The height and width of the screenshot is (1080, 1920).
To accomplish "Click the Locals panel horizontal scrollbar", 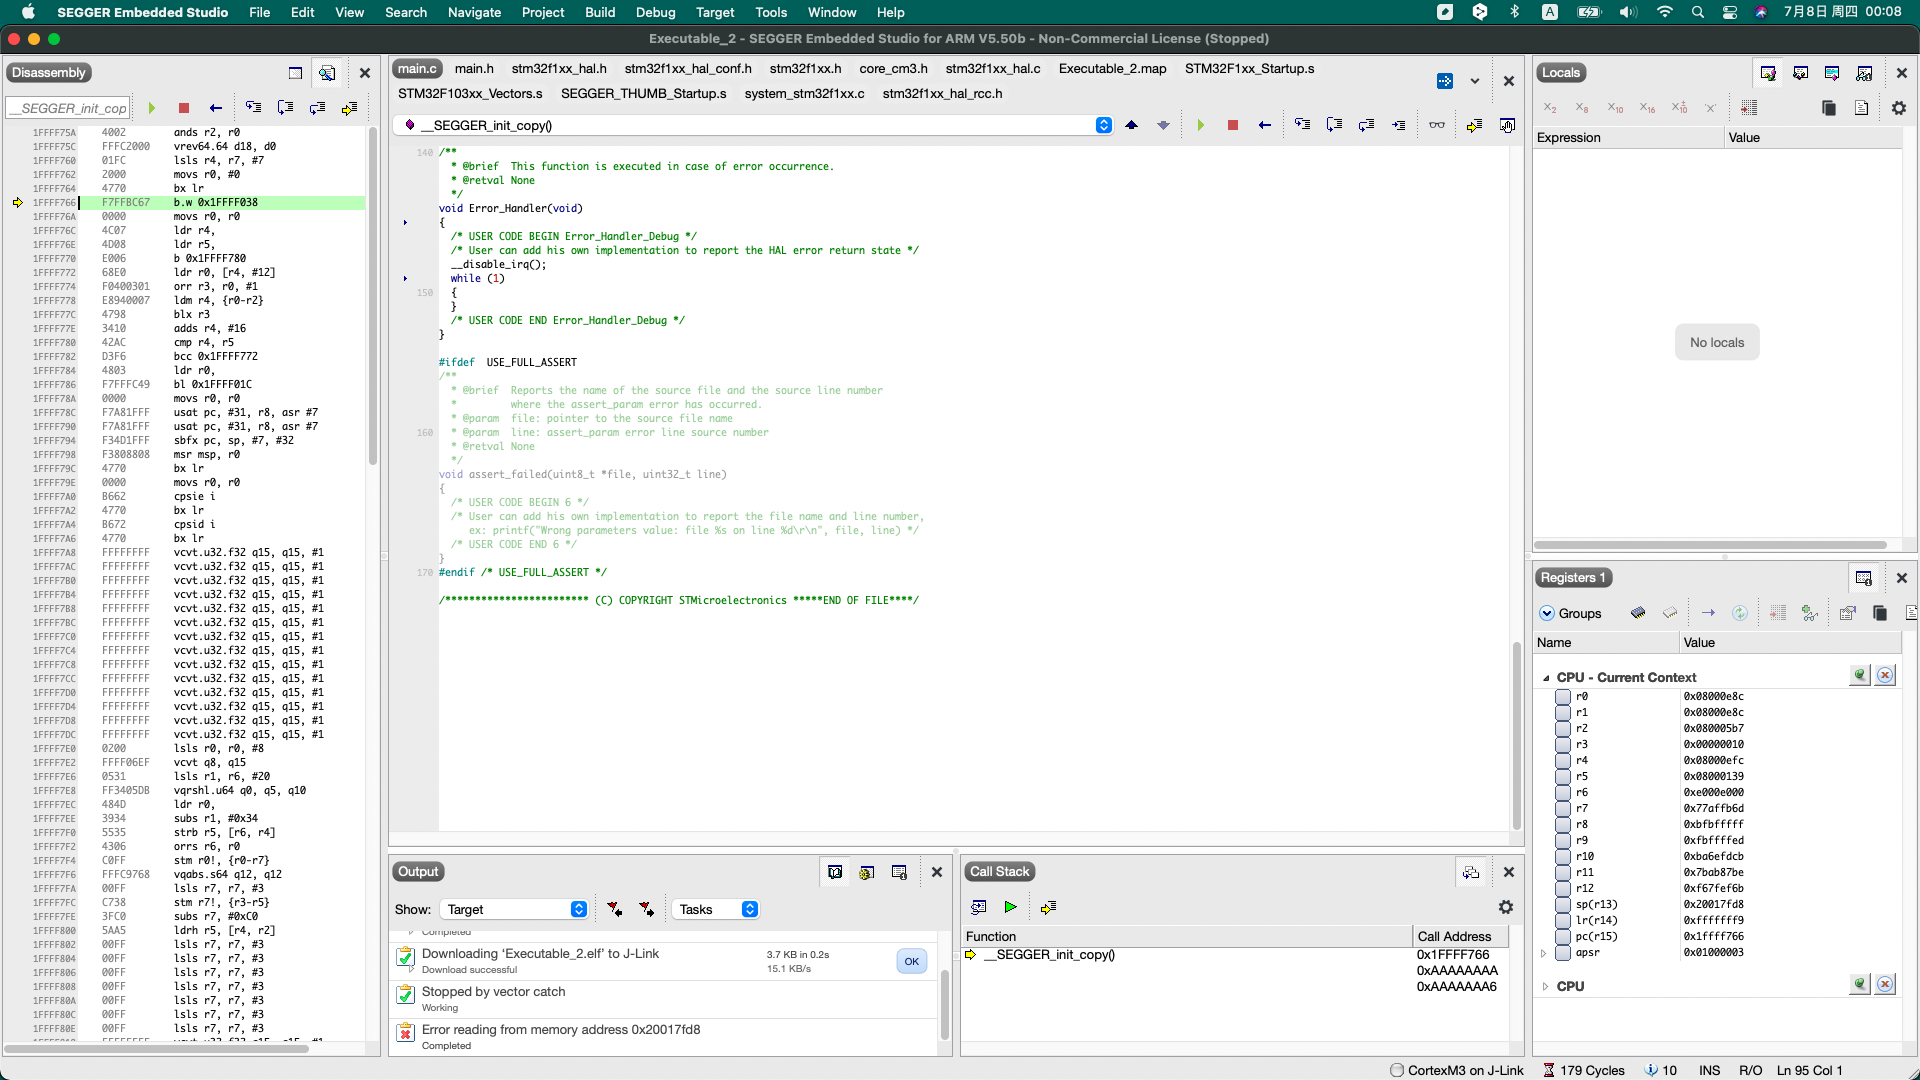I will tap(1710, 545).
